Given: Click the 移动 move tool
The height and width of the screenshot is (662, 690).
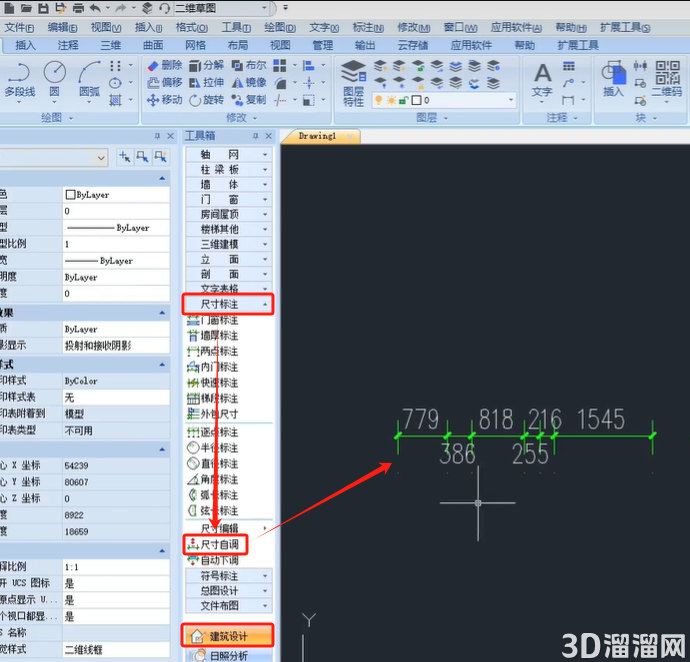Looking at the screenshot, I should 165,100.
